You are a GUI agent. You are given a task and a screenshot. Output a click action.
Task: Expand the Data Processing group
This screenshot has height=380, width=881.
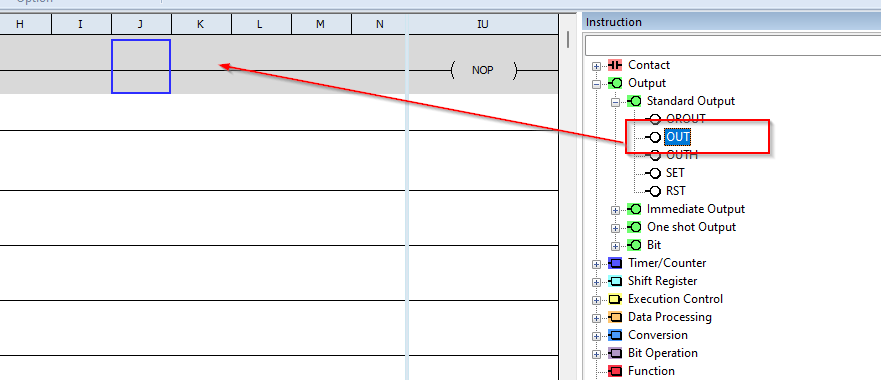pos(596,318)
